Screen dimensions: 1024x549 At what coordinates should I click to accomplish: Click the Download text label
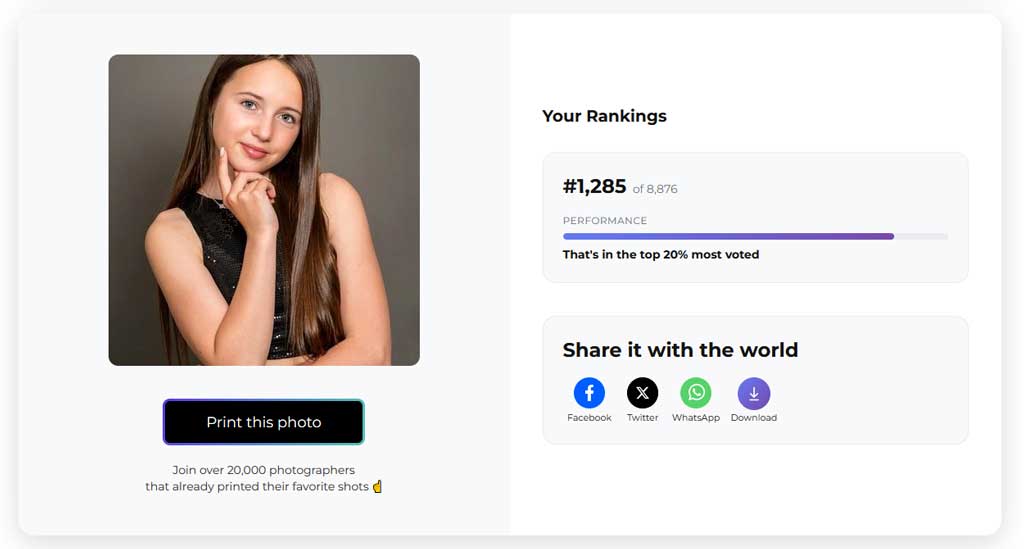753,418
